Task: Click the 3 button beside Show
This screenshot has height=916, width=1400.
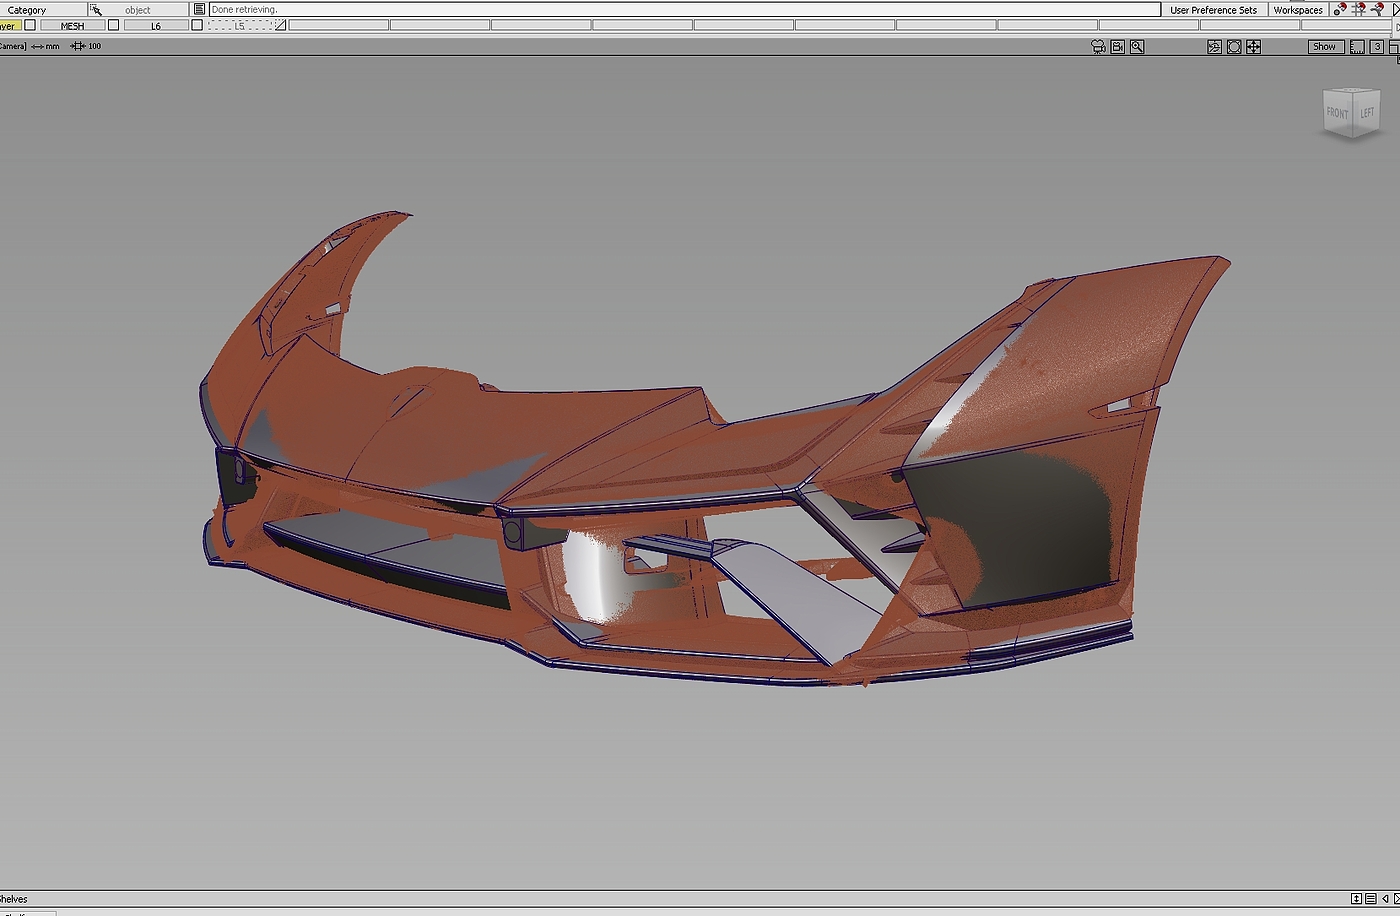Action: coord(1377,47)
